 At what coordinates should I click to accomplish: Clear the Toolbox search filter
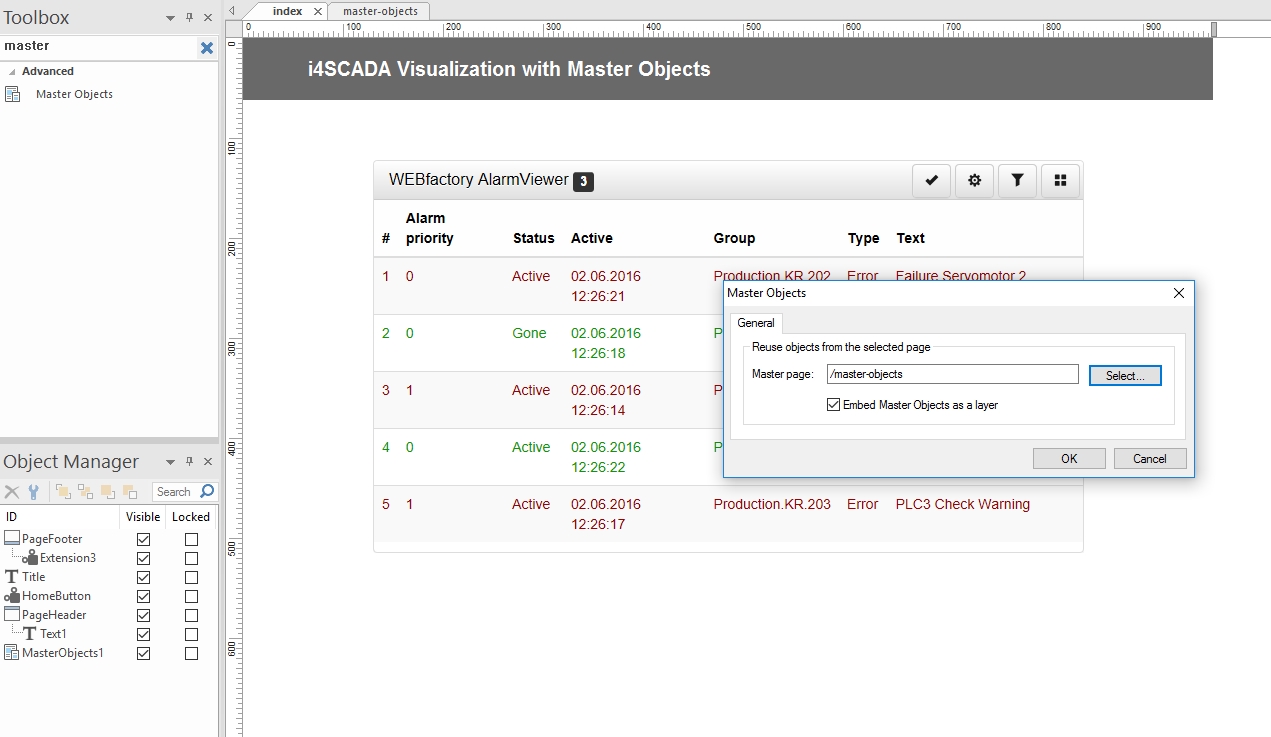coord(206,47)
